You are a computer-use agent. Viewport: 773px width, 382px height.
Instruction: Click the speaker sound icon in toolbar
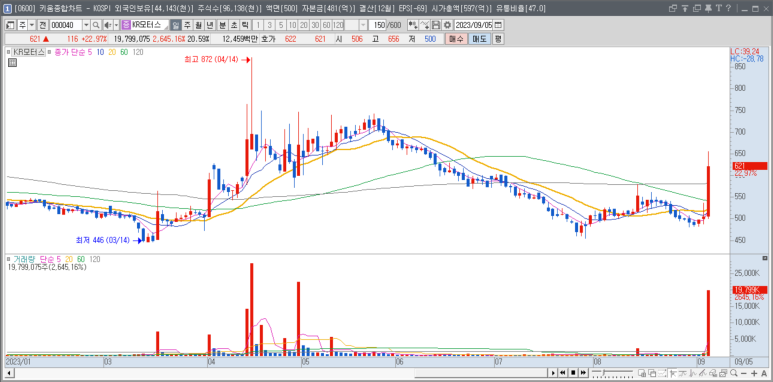click(x=107, y=25)
